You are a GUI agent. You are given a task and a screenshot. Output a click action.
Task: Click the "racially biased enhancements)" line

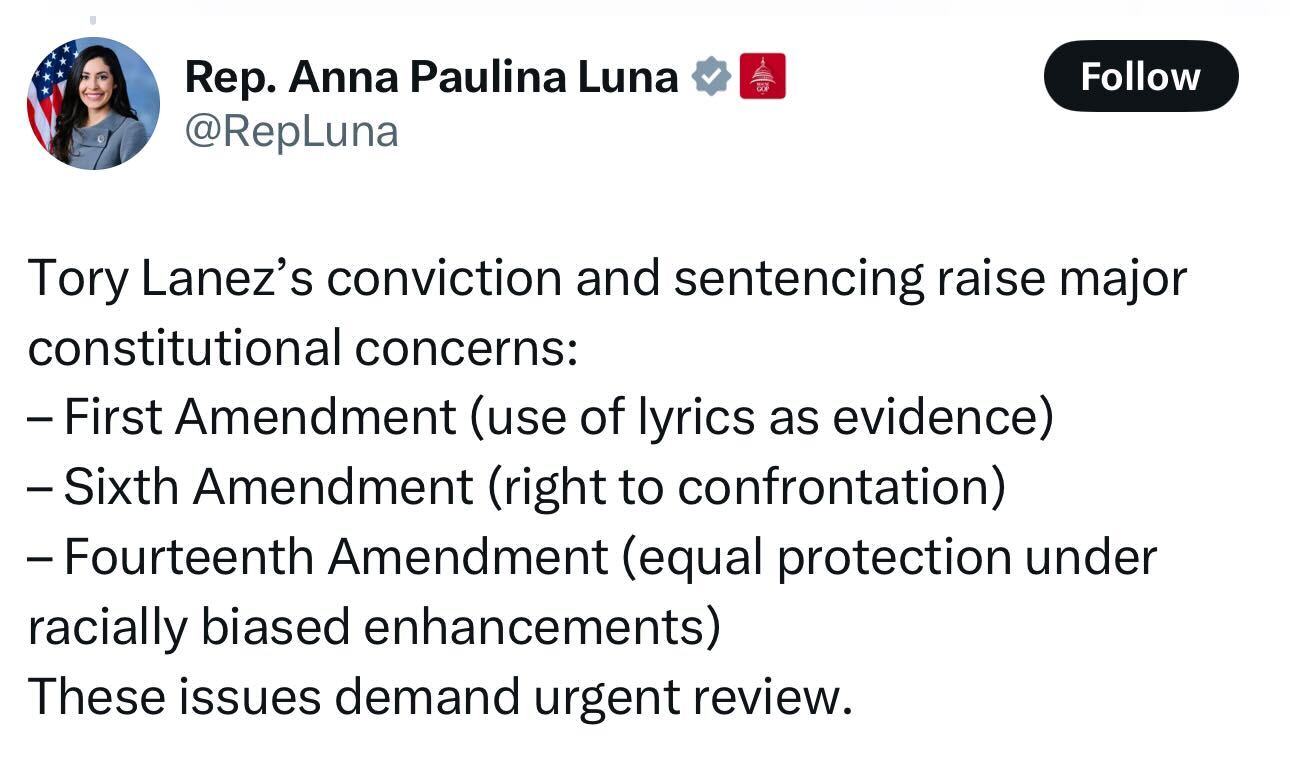coord(374,627)
